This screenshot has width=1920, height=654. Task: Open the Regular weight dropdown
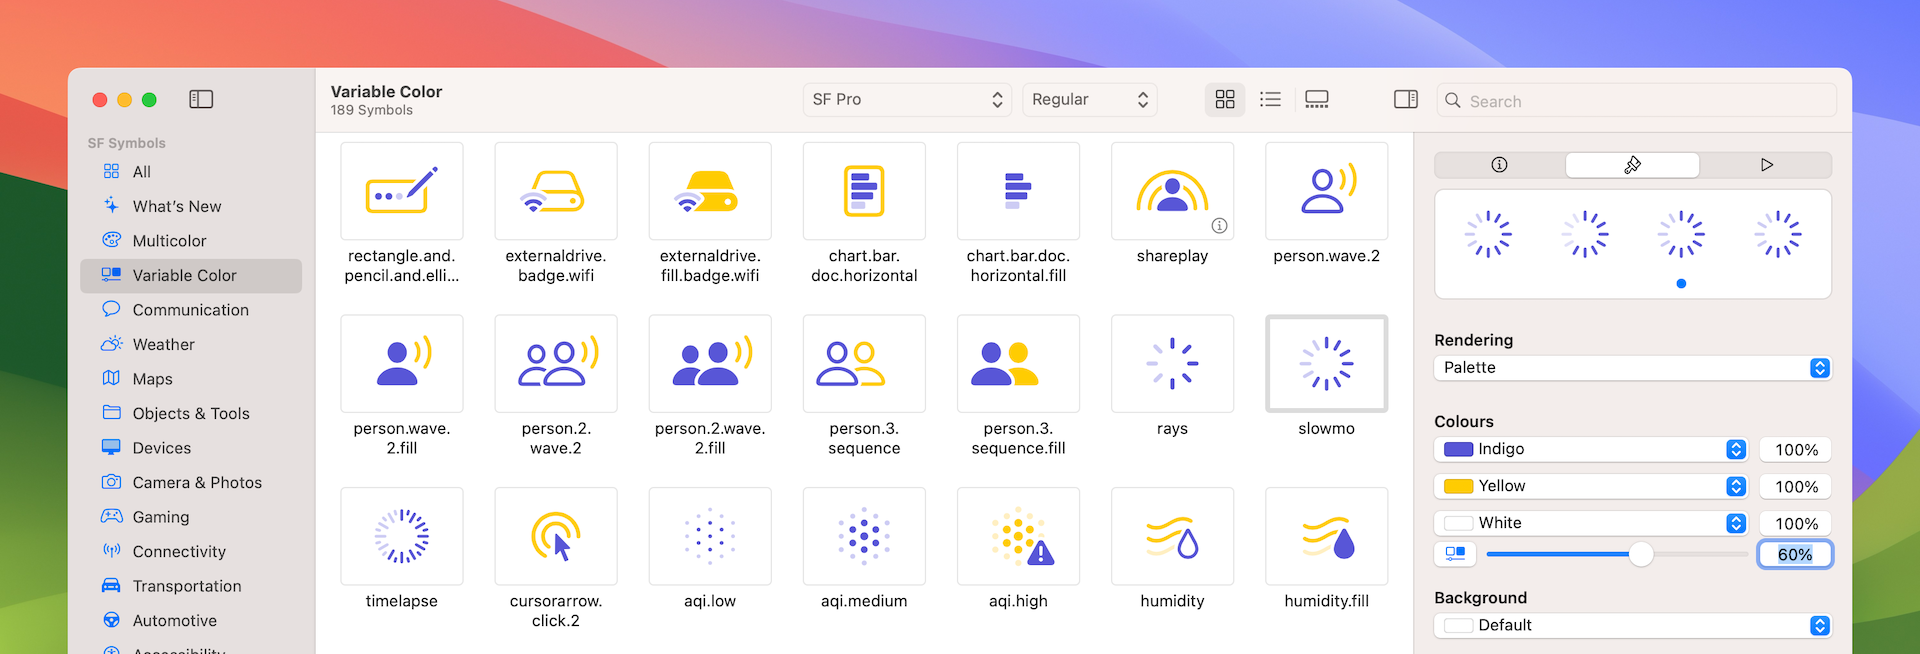1089,99
